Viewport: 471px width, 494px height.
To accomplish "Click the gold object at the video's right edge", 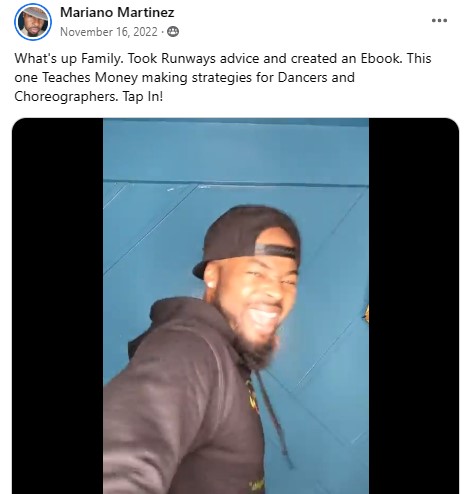I will 366,314.
